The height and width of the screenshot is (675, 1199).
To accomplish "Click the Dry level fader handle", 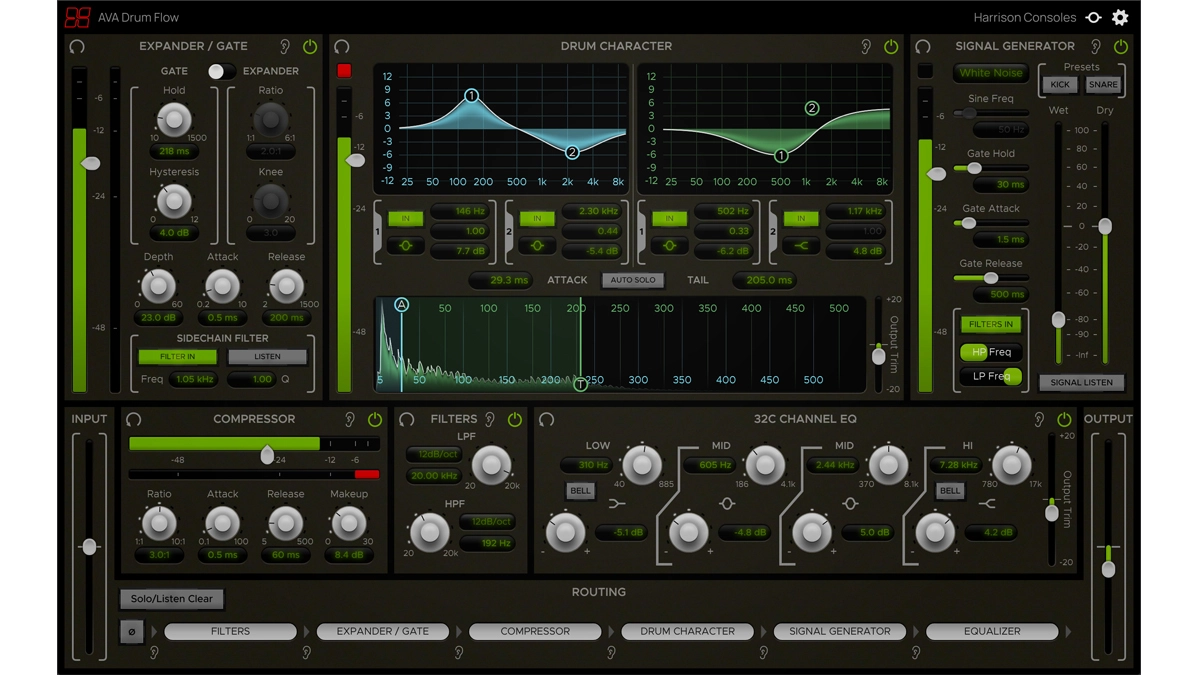I will point(1105,226).
